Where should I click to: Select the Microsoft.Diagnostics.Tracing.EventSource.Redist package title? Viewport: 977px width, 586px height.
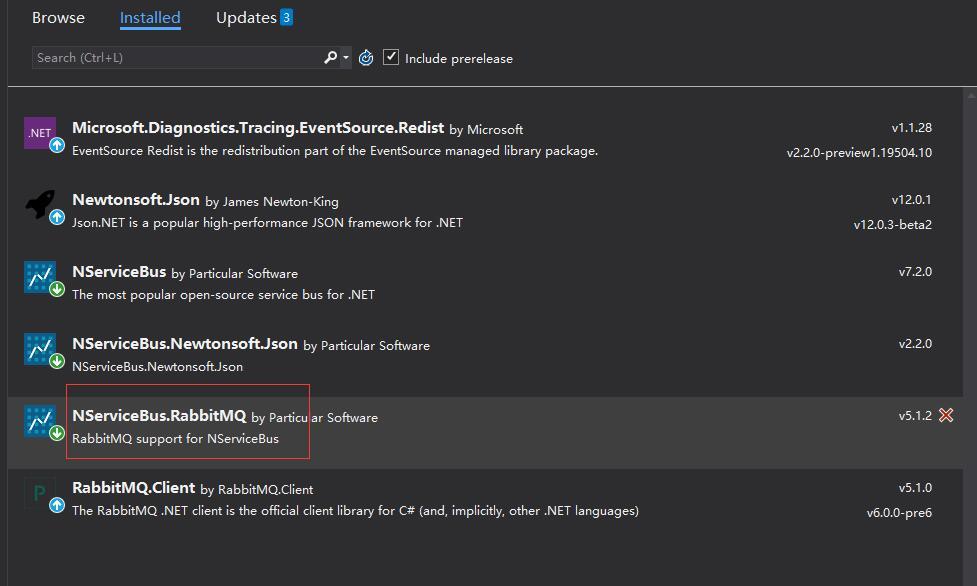click(x=258, y=128)
